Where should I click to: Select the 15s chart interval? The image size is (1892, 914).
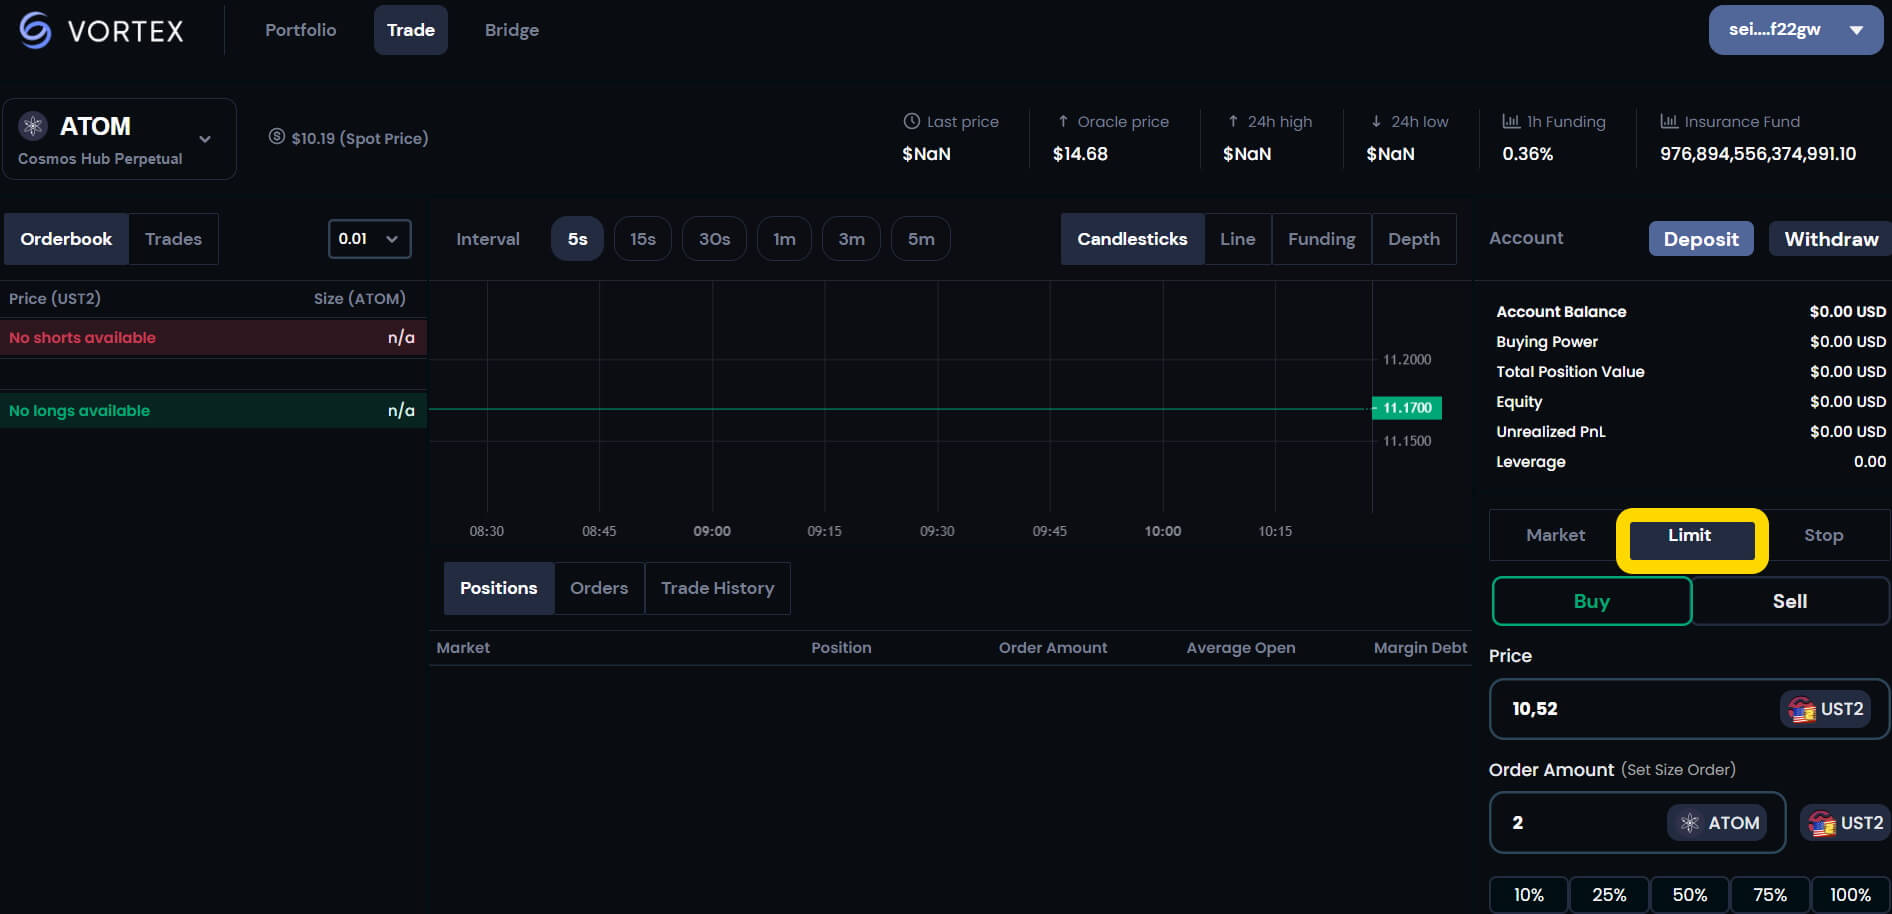coord(643,239)
